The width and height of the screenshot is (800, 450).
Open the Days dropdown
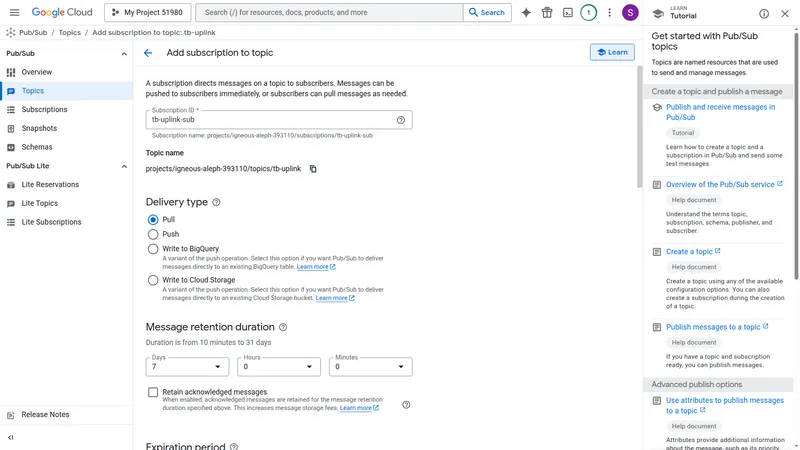click(187, 366)
